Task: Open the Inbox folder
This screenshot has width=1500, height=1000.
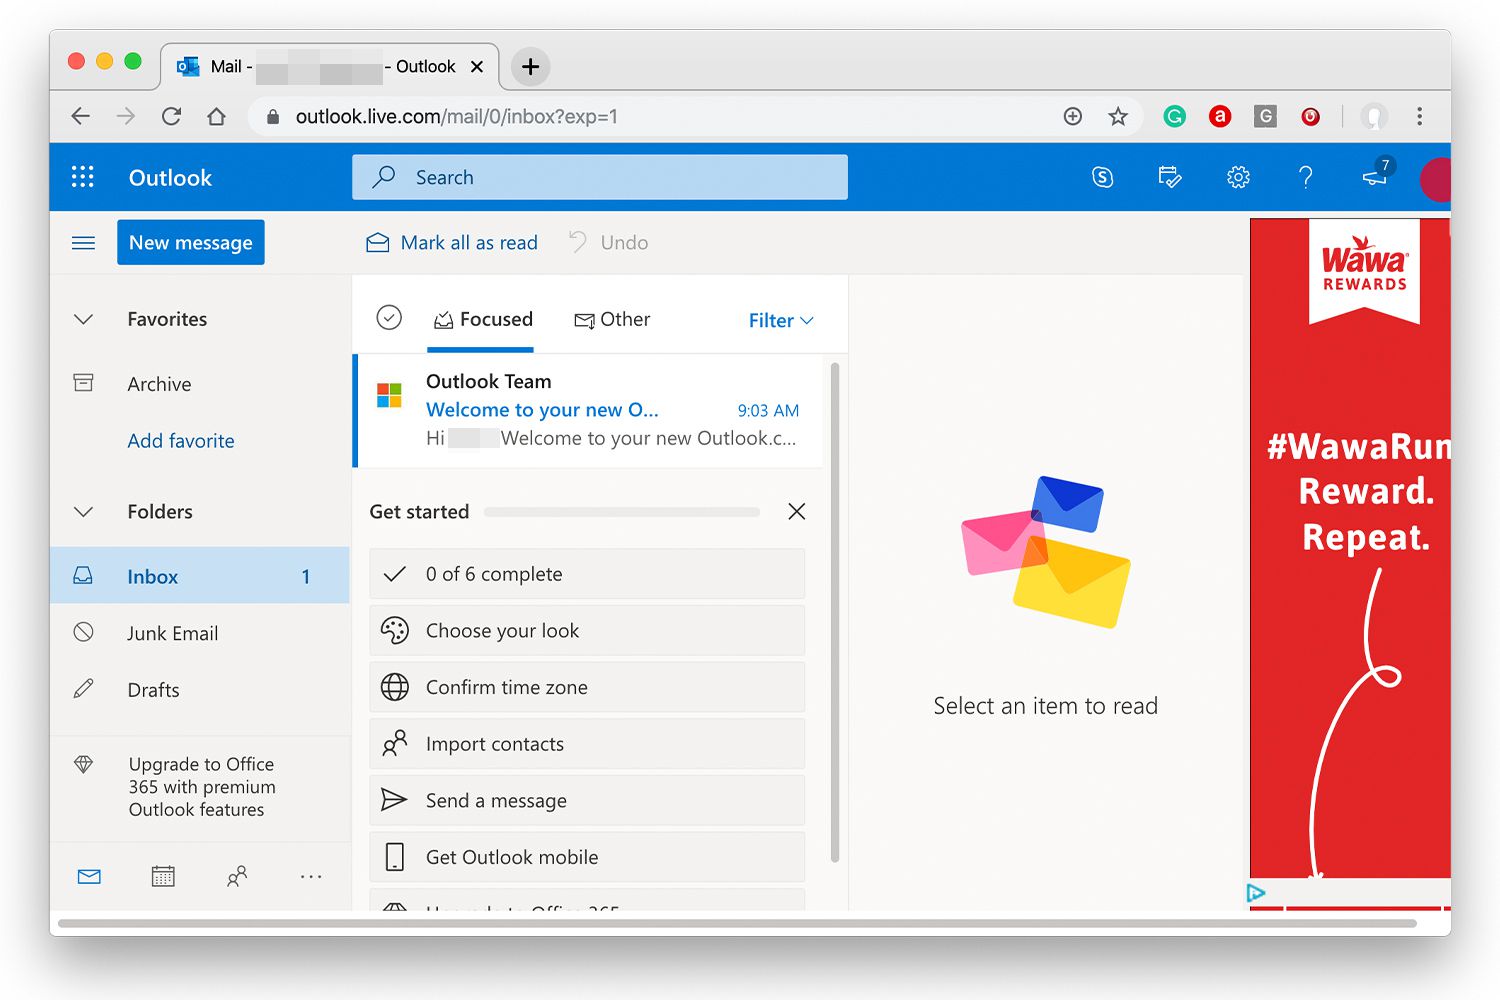Action: tap(200, 576)
